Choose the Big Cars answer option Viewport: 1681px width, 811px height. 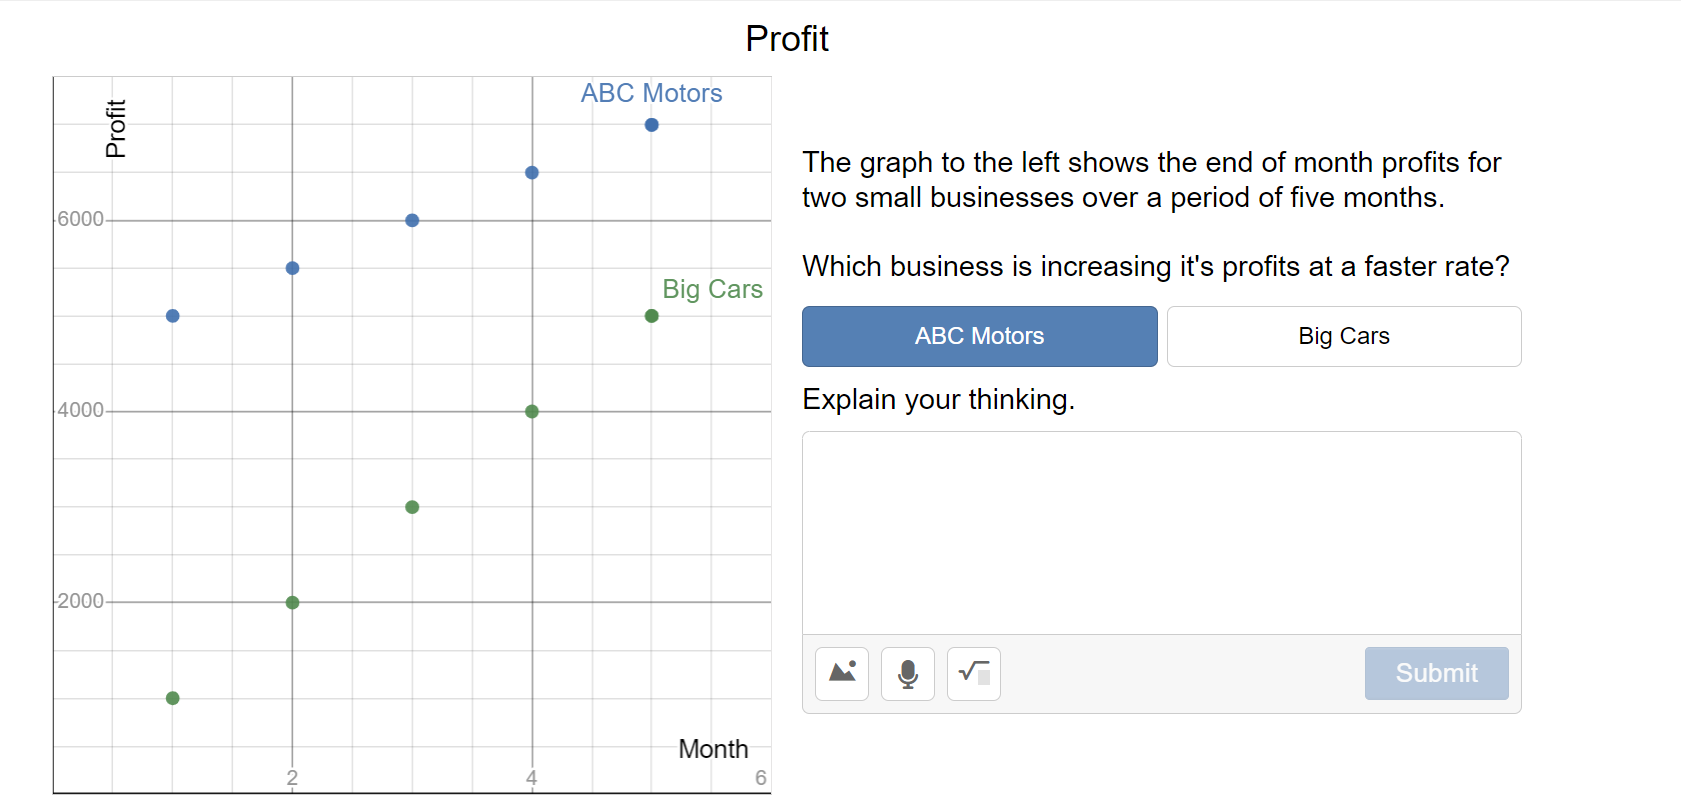click(1343, 336)
